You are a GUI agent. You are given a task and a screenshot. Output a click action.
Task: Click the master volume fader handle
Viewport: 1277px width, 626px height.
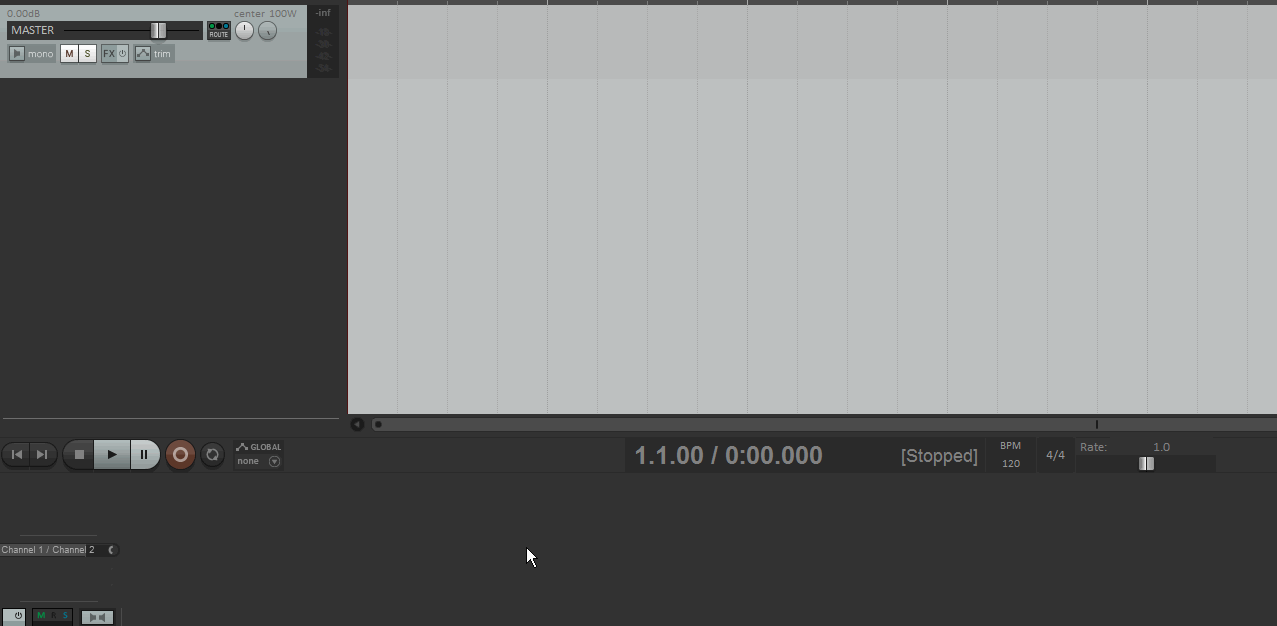tap(158, 30)
